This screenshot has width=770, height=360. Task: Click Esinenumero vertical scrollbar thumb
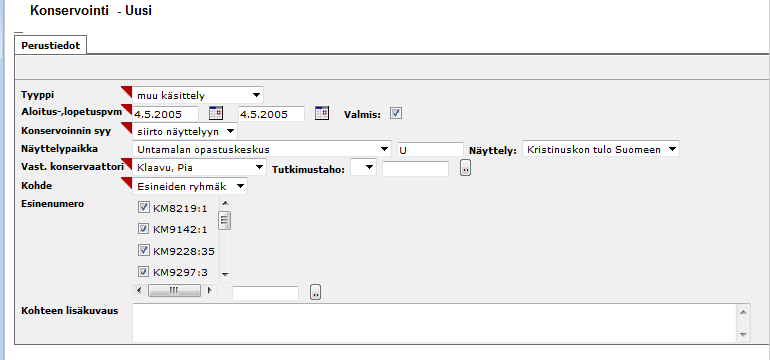click(x=225, y=220)
